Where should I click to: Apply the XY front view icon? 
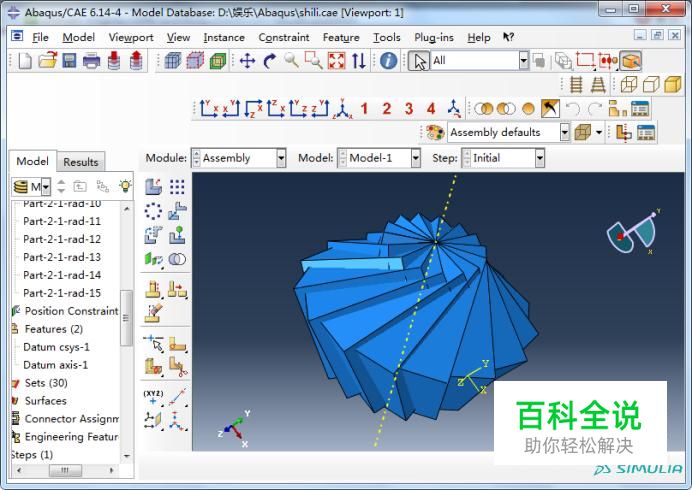click(x=209, y=109)
